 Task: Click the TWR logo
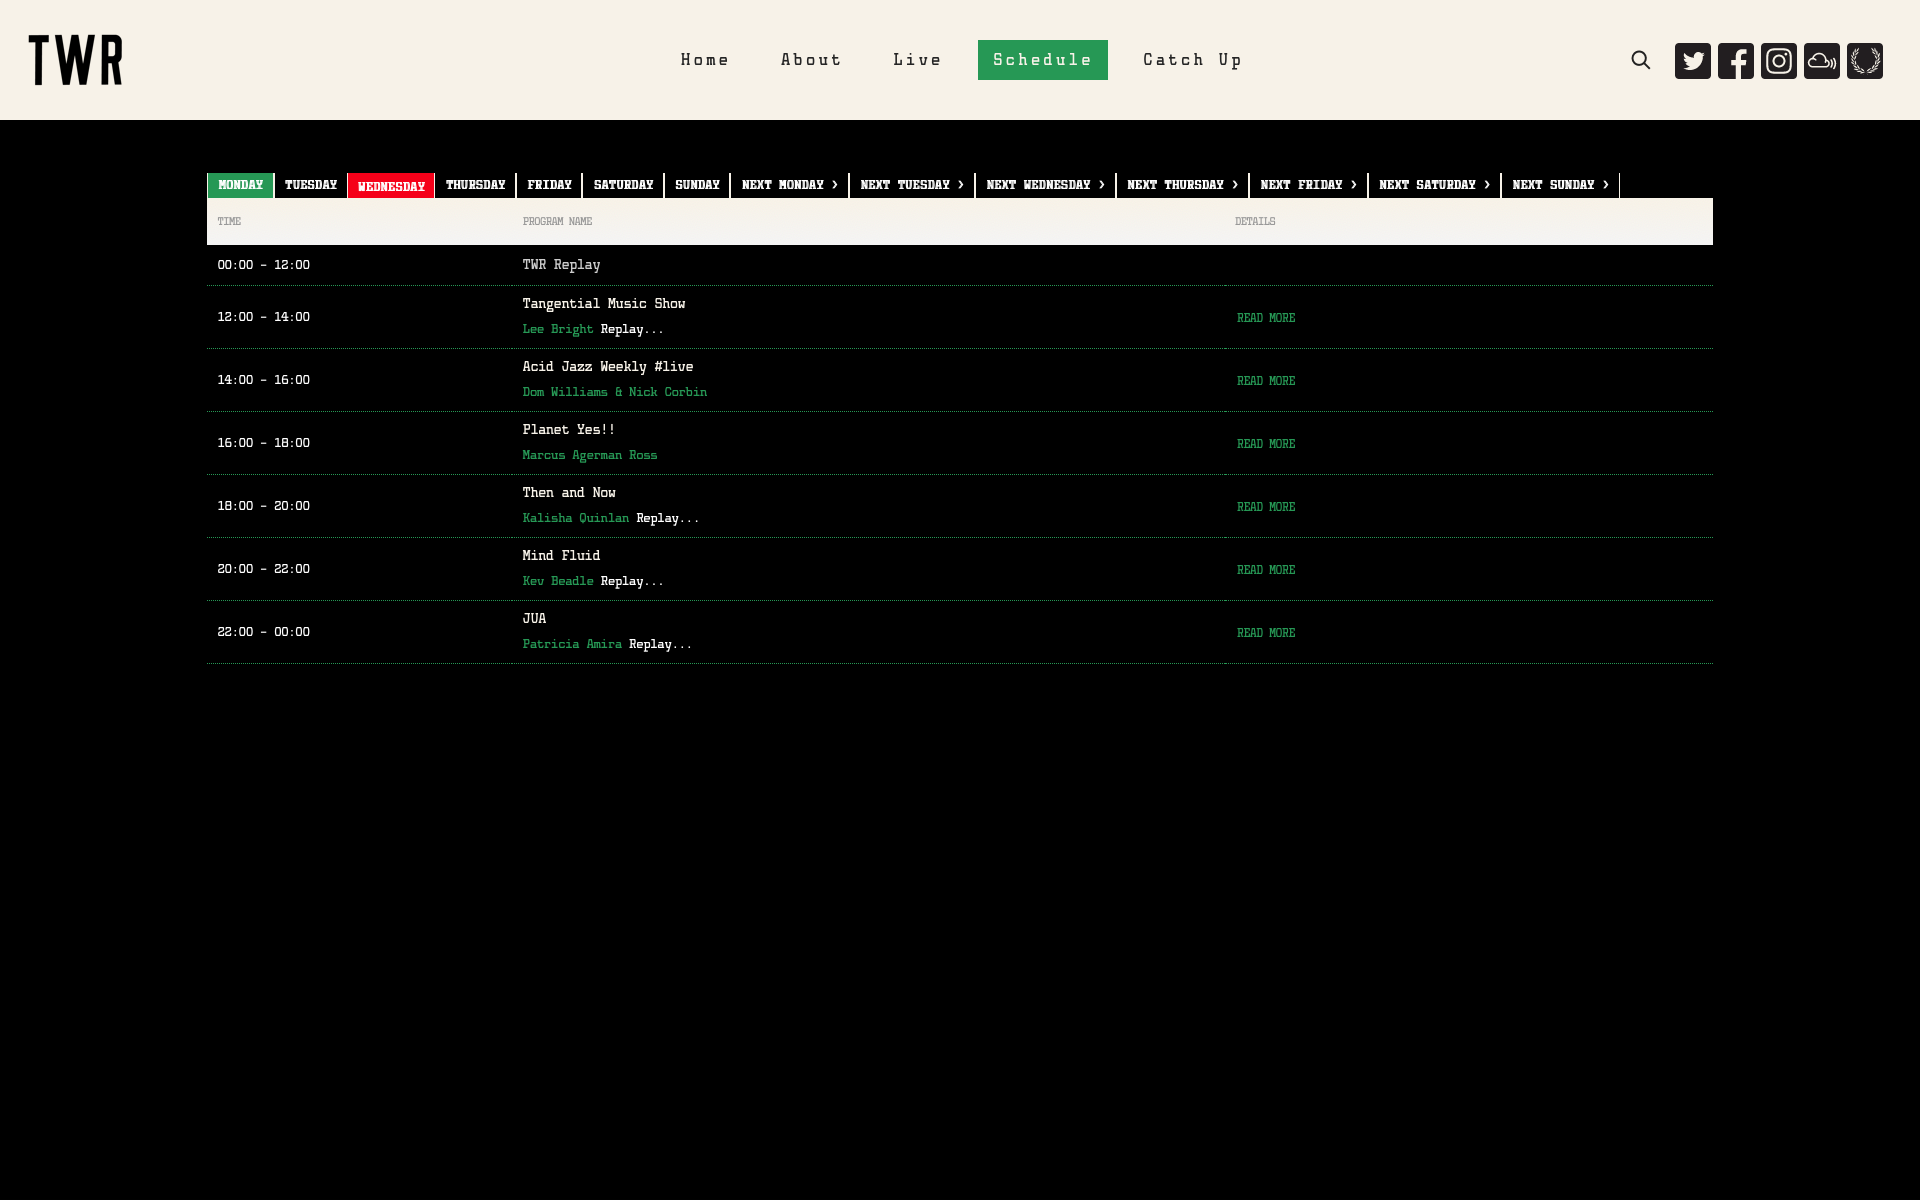75,60
